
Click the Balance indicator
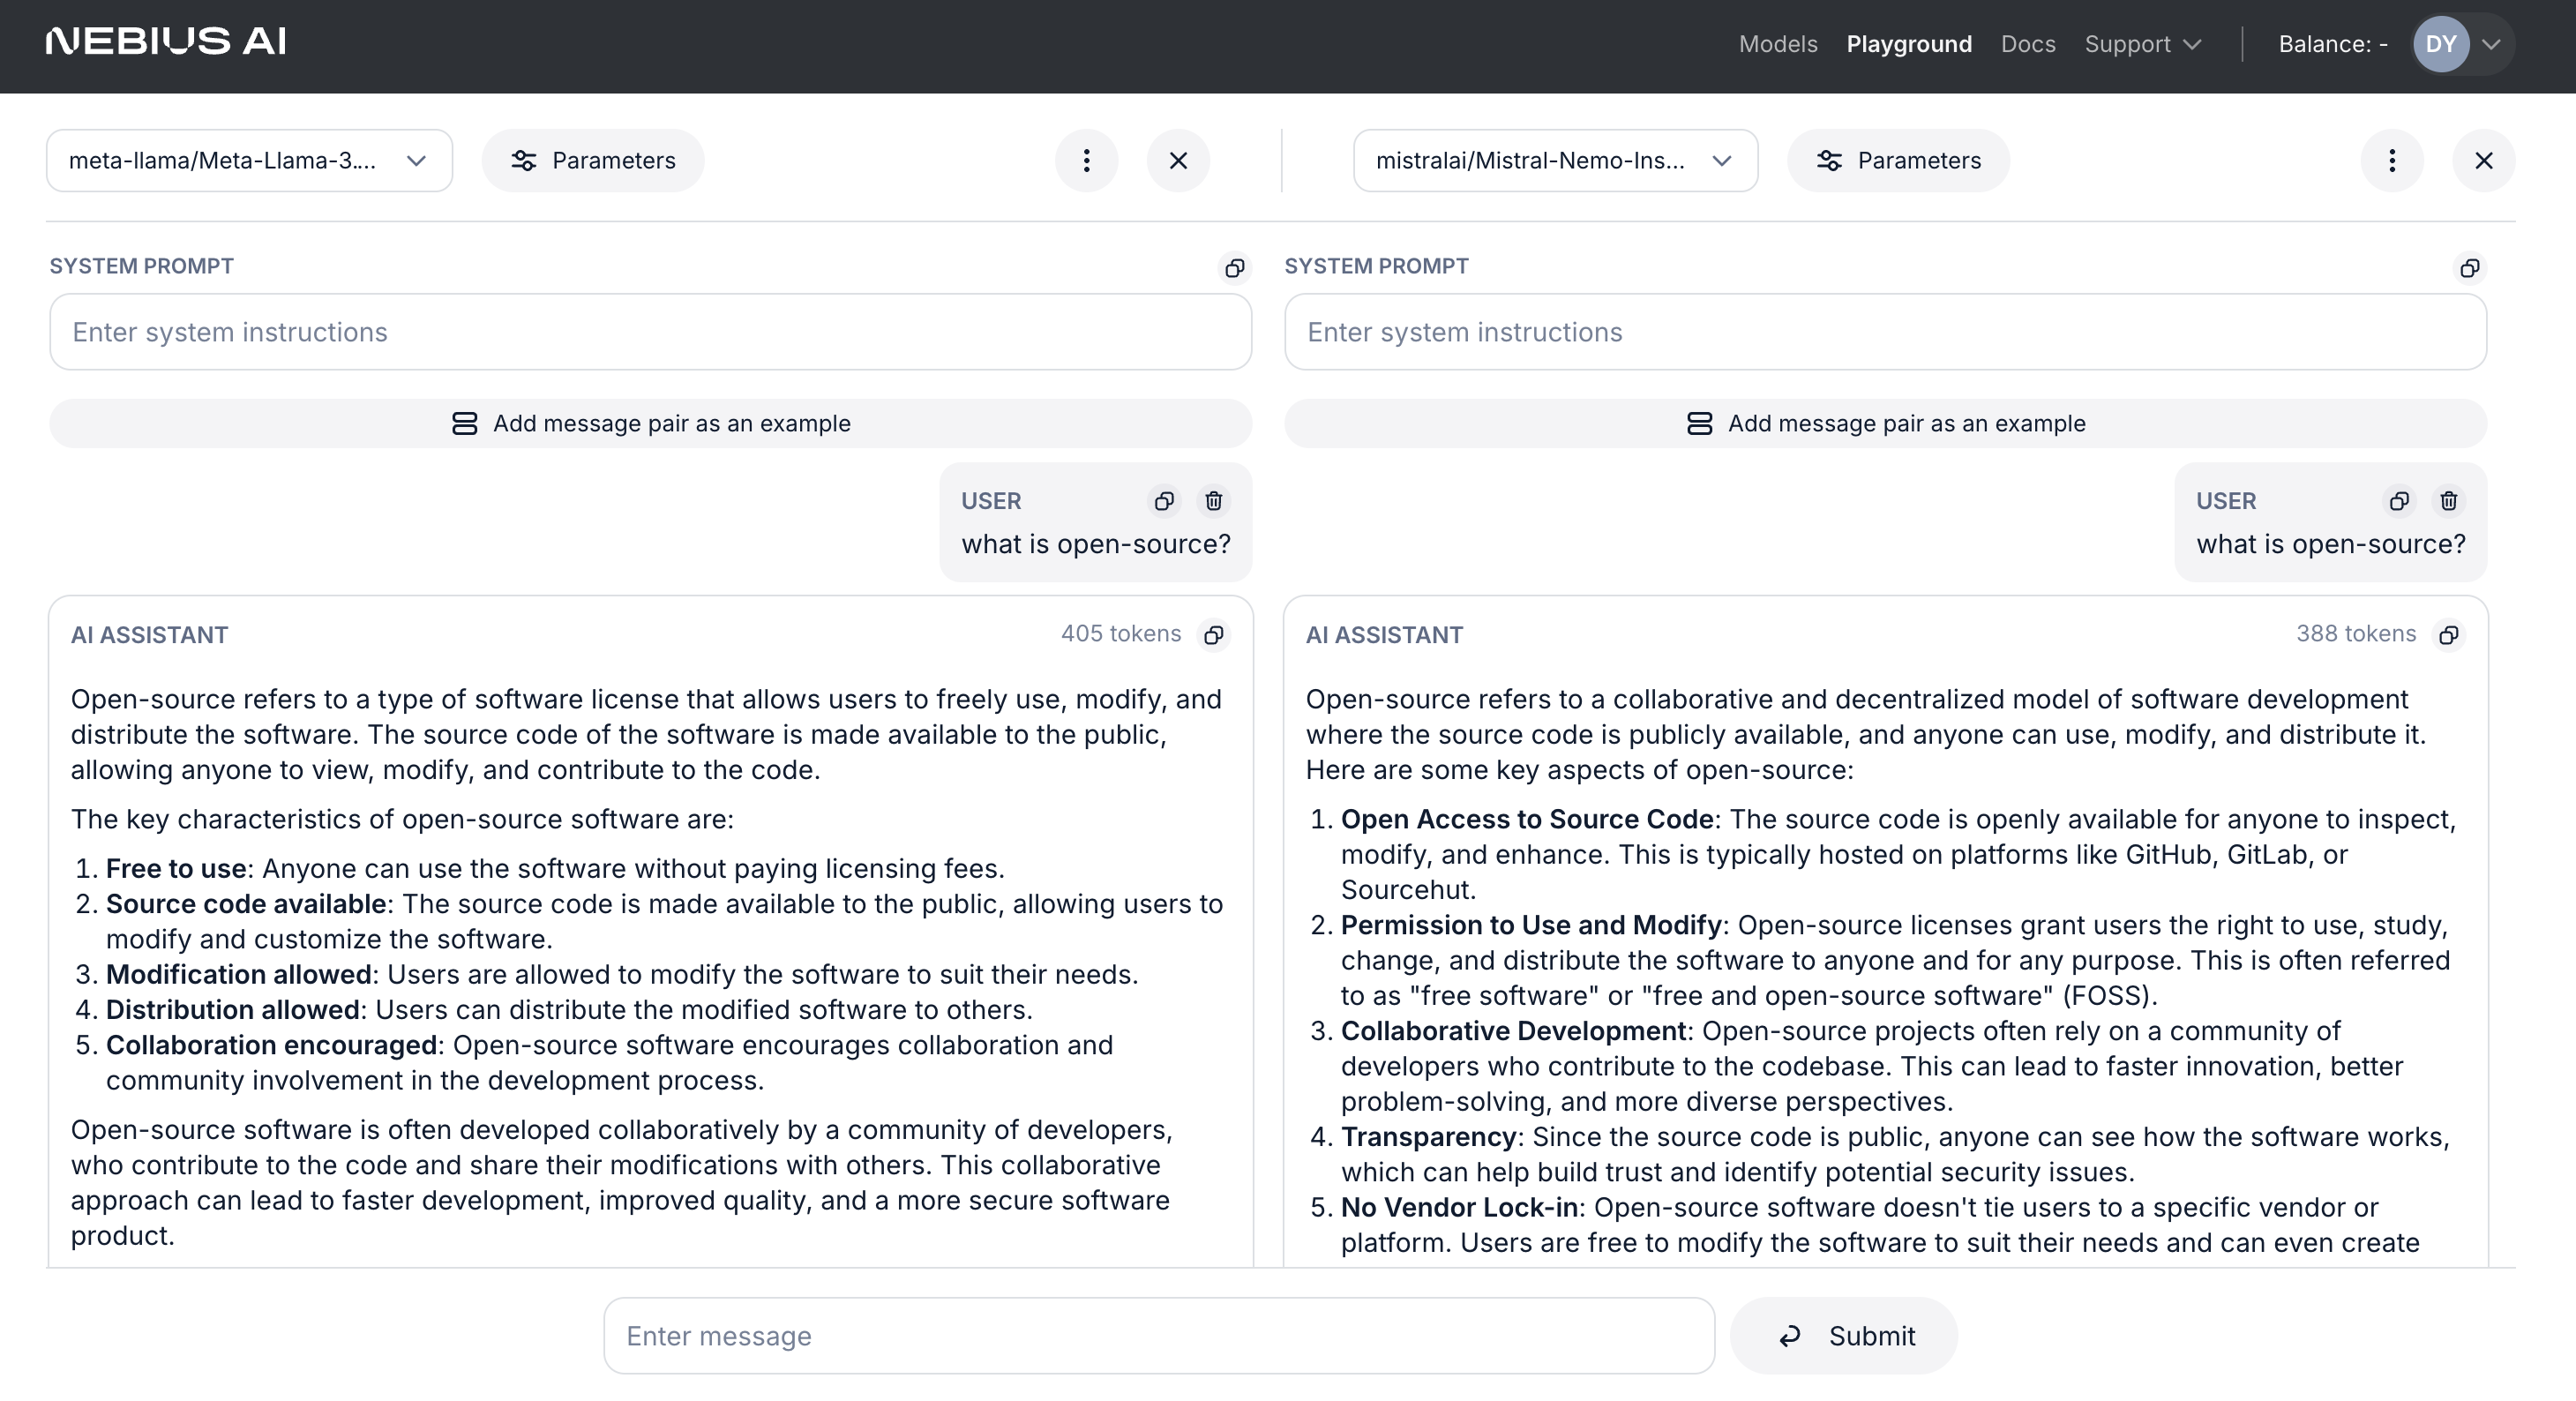point(2333,44)
